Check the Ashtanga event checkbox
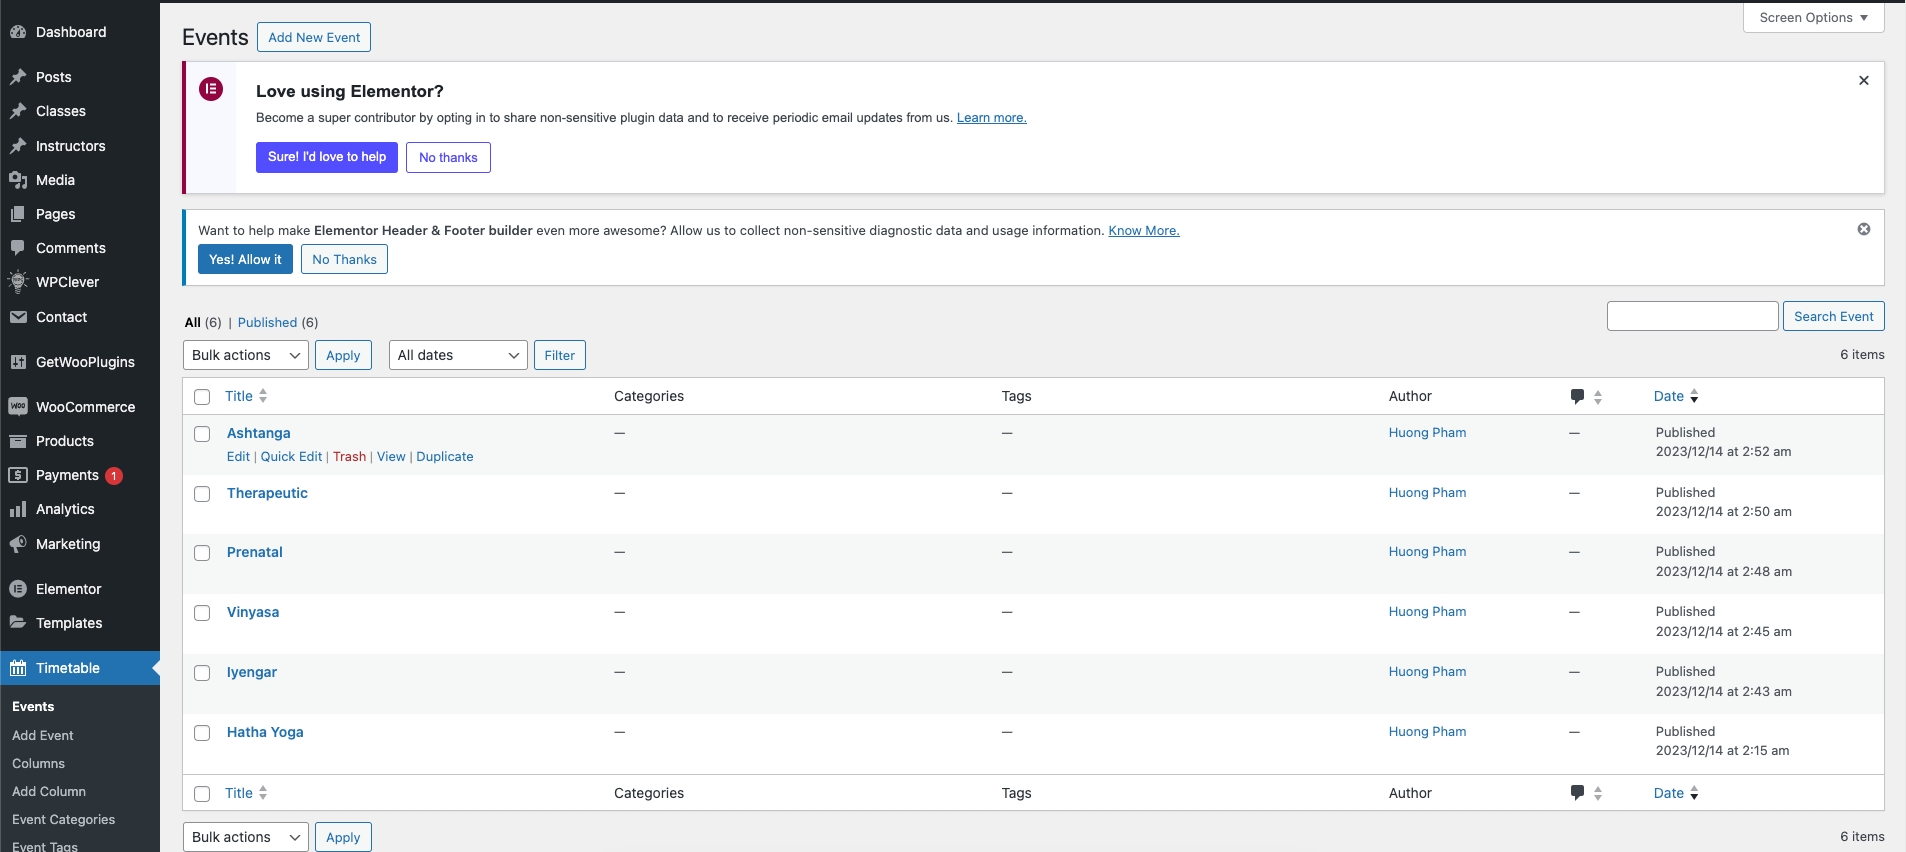This screenshot has width=1906, height=852. click(202, 434)
